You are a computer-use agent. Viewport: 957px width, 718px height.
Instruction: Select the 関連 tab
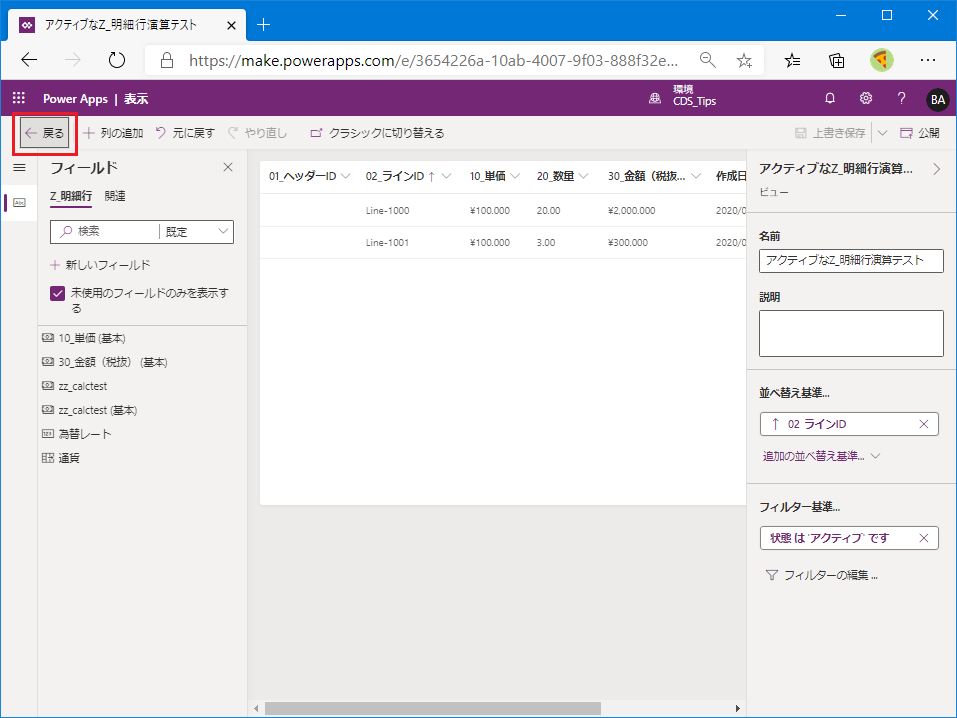[115, 196]
